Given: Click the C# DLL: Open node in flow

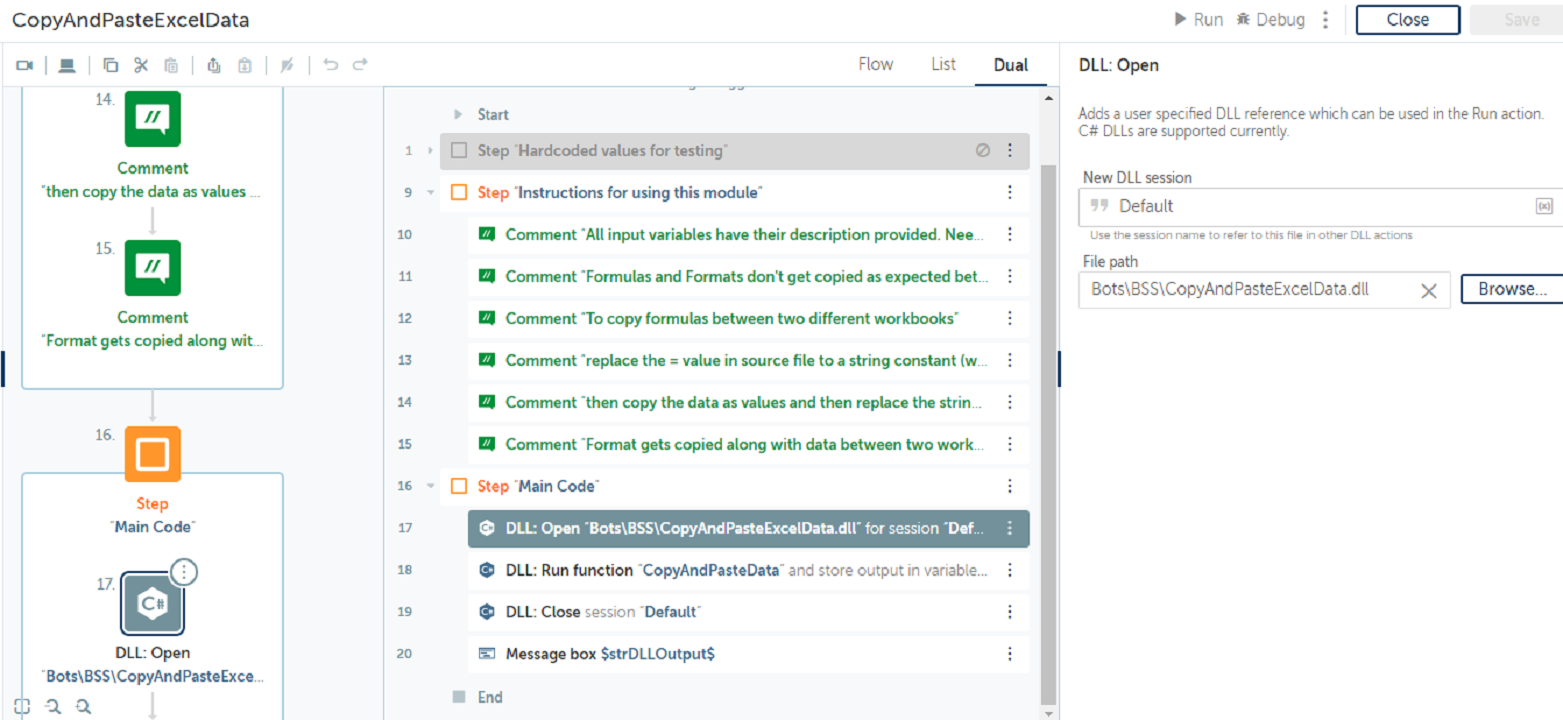Looking at the screenshot, I should tap(152, 603).
